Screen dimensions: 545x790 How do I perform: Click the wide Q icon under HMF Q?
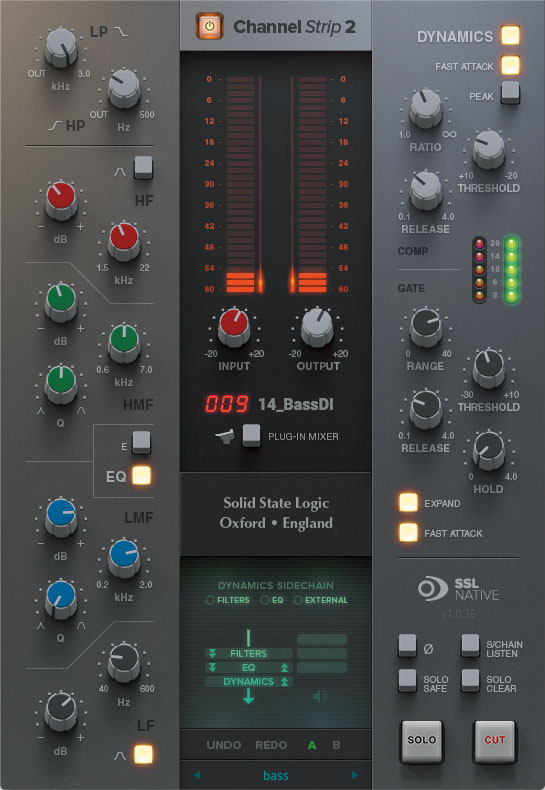(x=81, y=411)
